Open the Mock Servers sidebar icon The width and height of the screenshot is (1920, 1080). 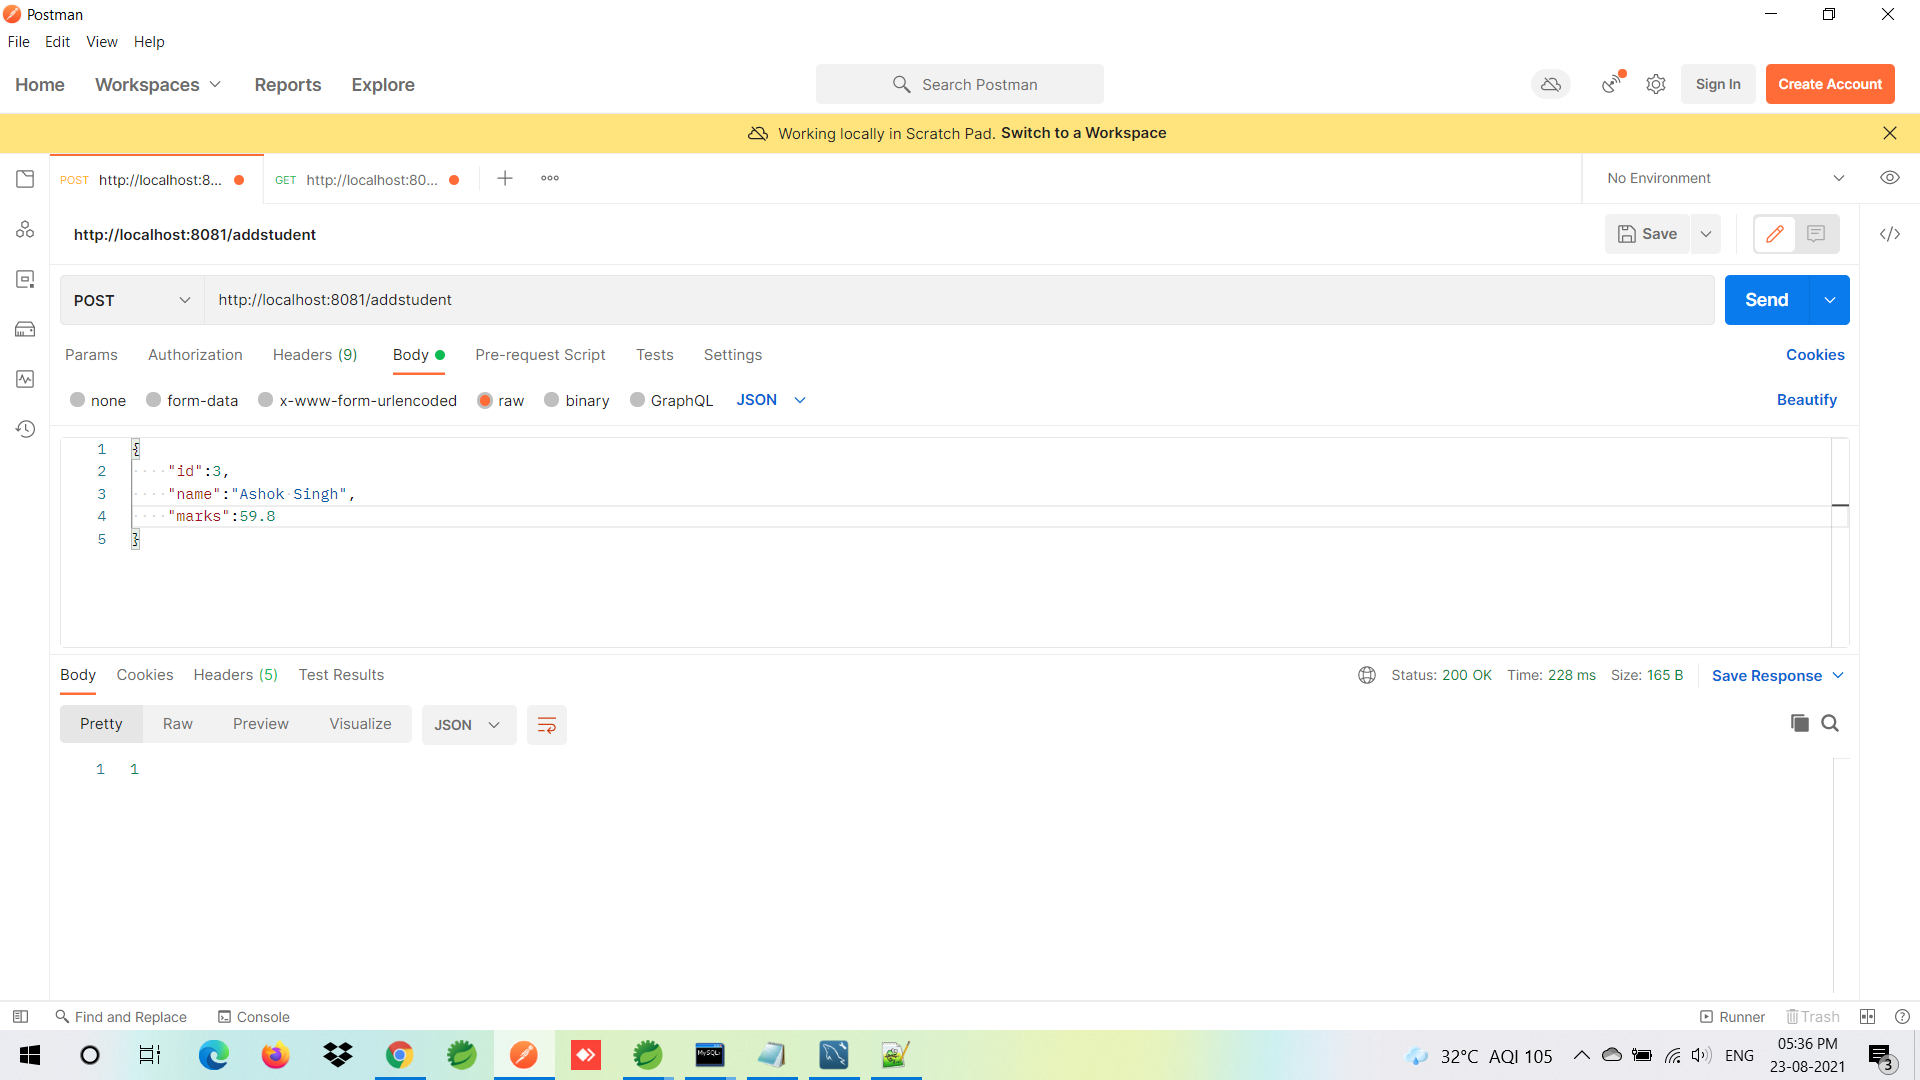pyautogui.click(x=25, y=329)
